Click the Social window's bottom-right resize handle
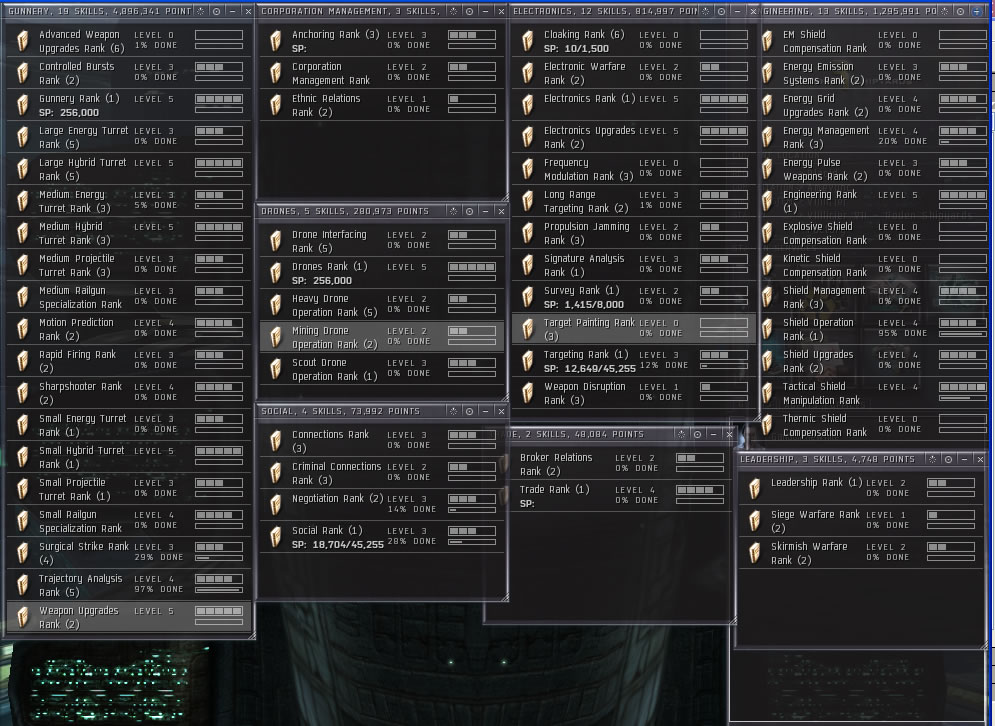The width and height of the screenshot is (995, 726). (504, 597)
